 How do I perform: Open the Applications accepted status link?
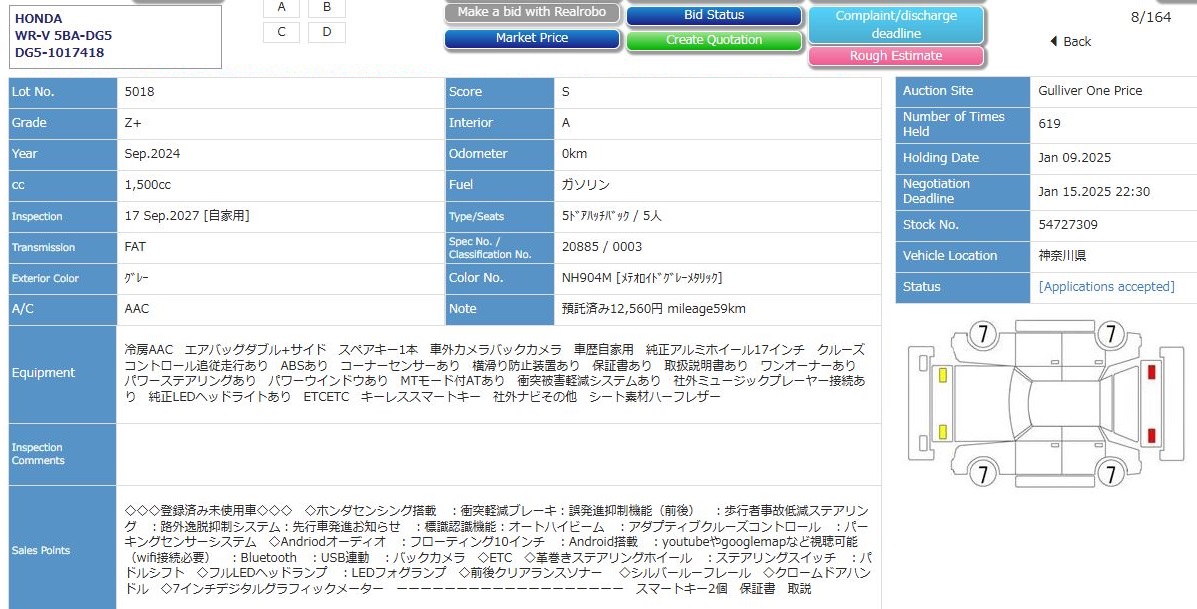click(1106, 287)
